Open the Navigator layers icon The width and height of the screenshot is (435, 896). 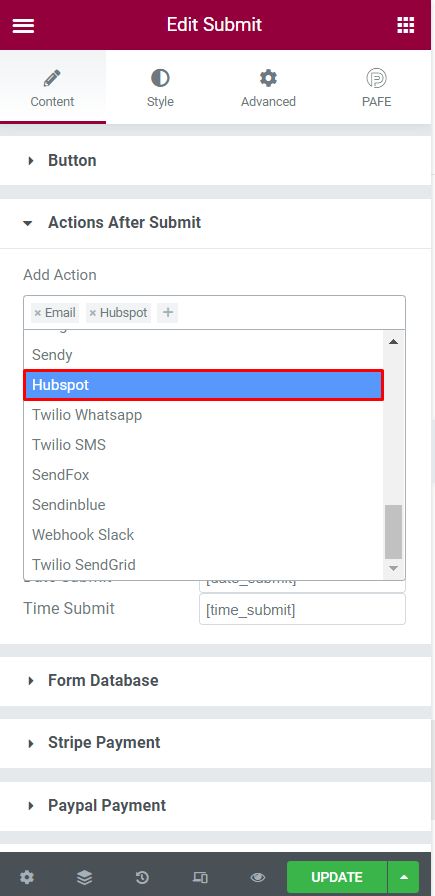tap(85, 877)
